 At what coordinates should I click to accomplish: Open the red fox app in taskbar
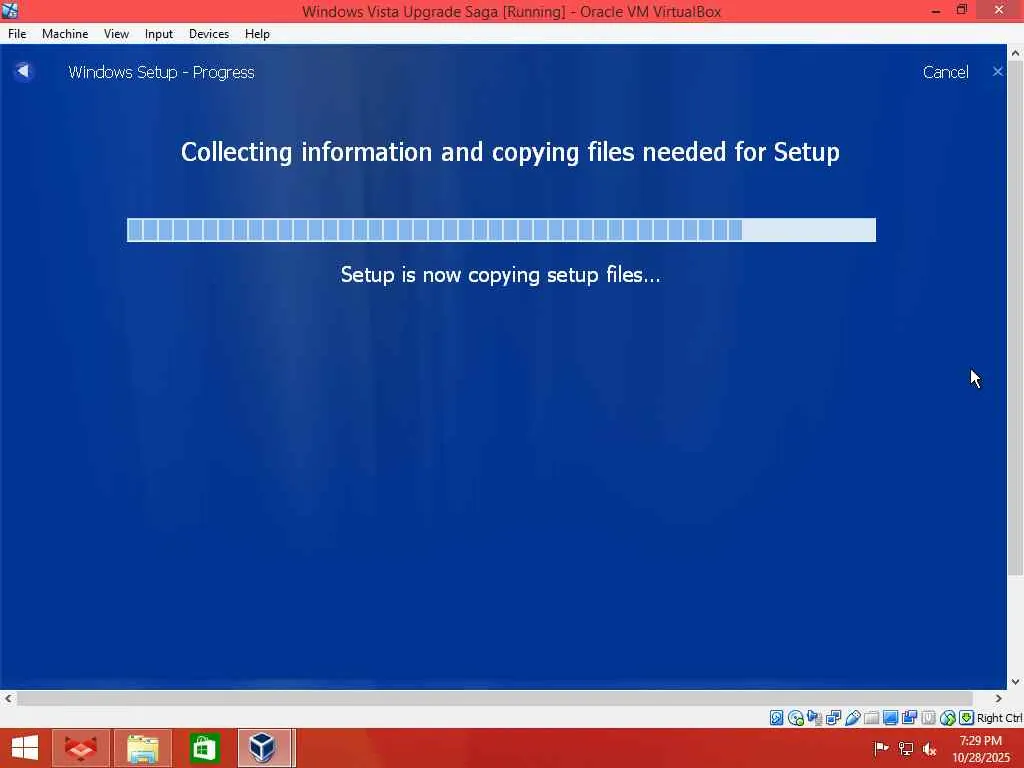coord(80,748)
